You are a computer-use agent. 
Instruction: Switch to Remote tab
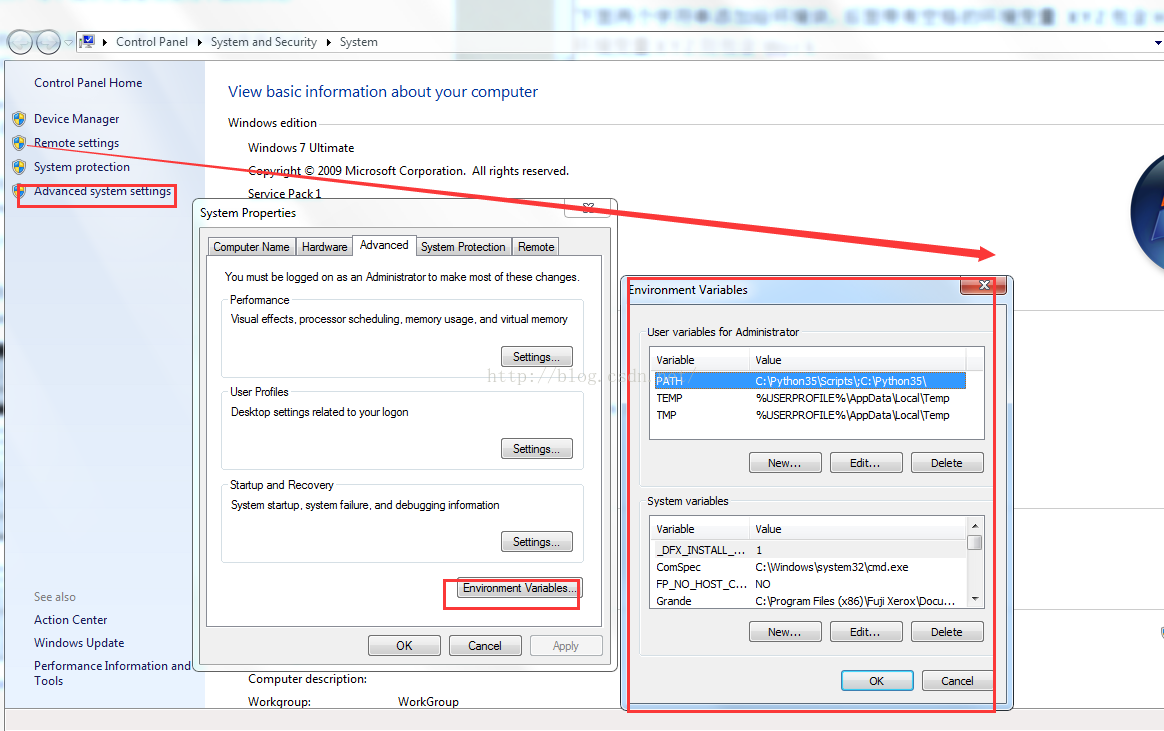tap(536, 246)
